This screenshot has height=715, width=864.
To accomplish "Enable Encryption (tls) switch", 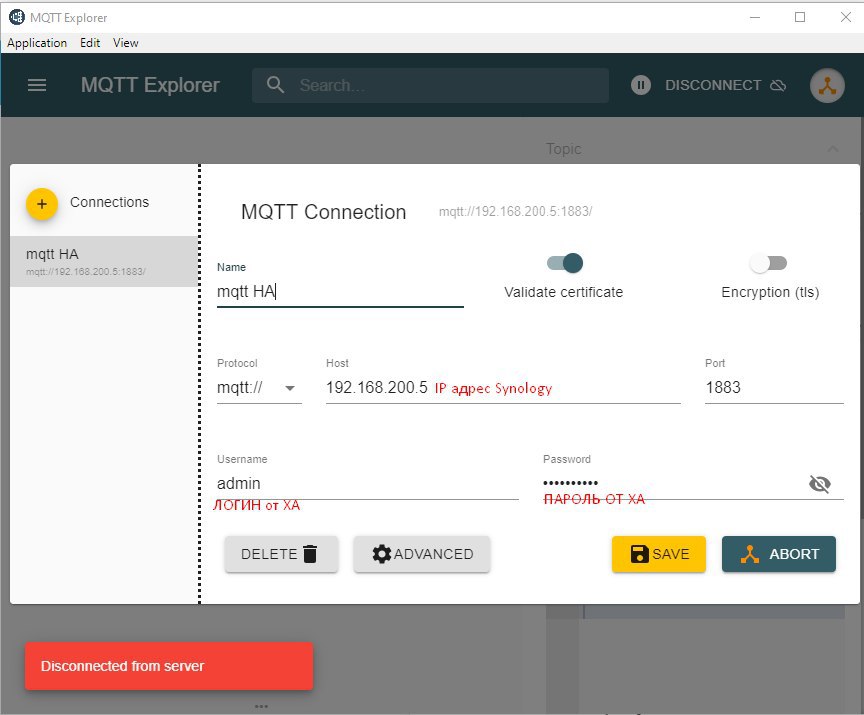I will pyautogui.click(x=768, y=263).
